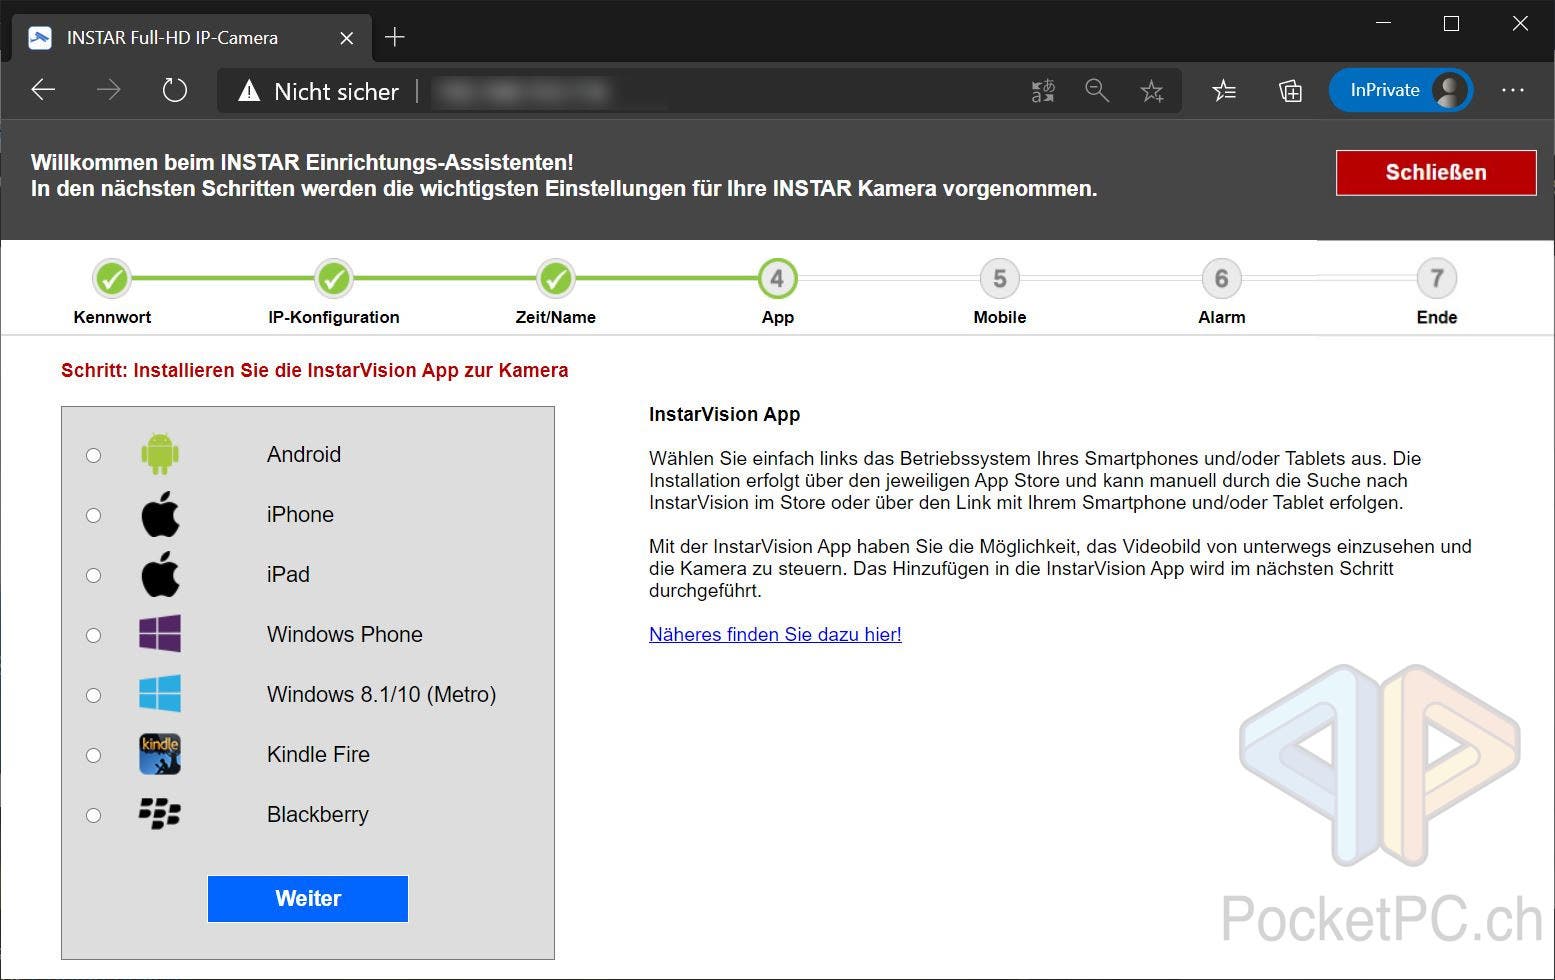
Task: Click the purple Windows Phone logo
Action: [x=160, y=634]
